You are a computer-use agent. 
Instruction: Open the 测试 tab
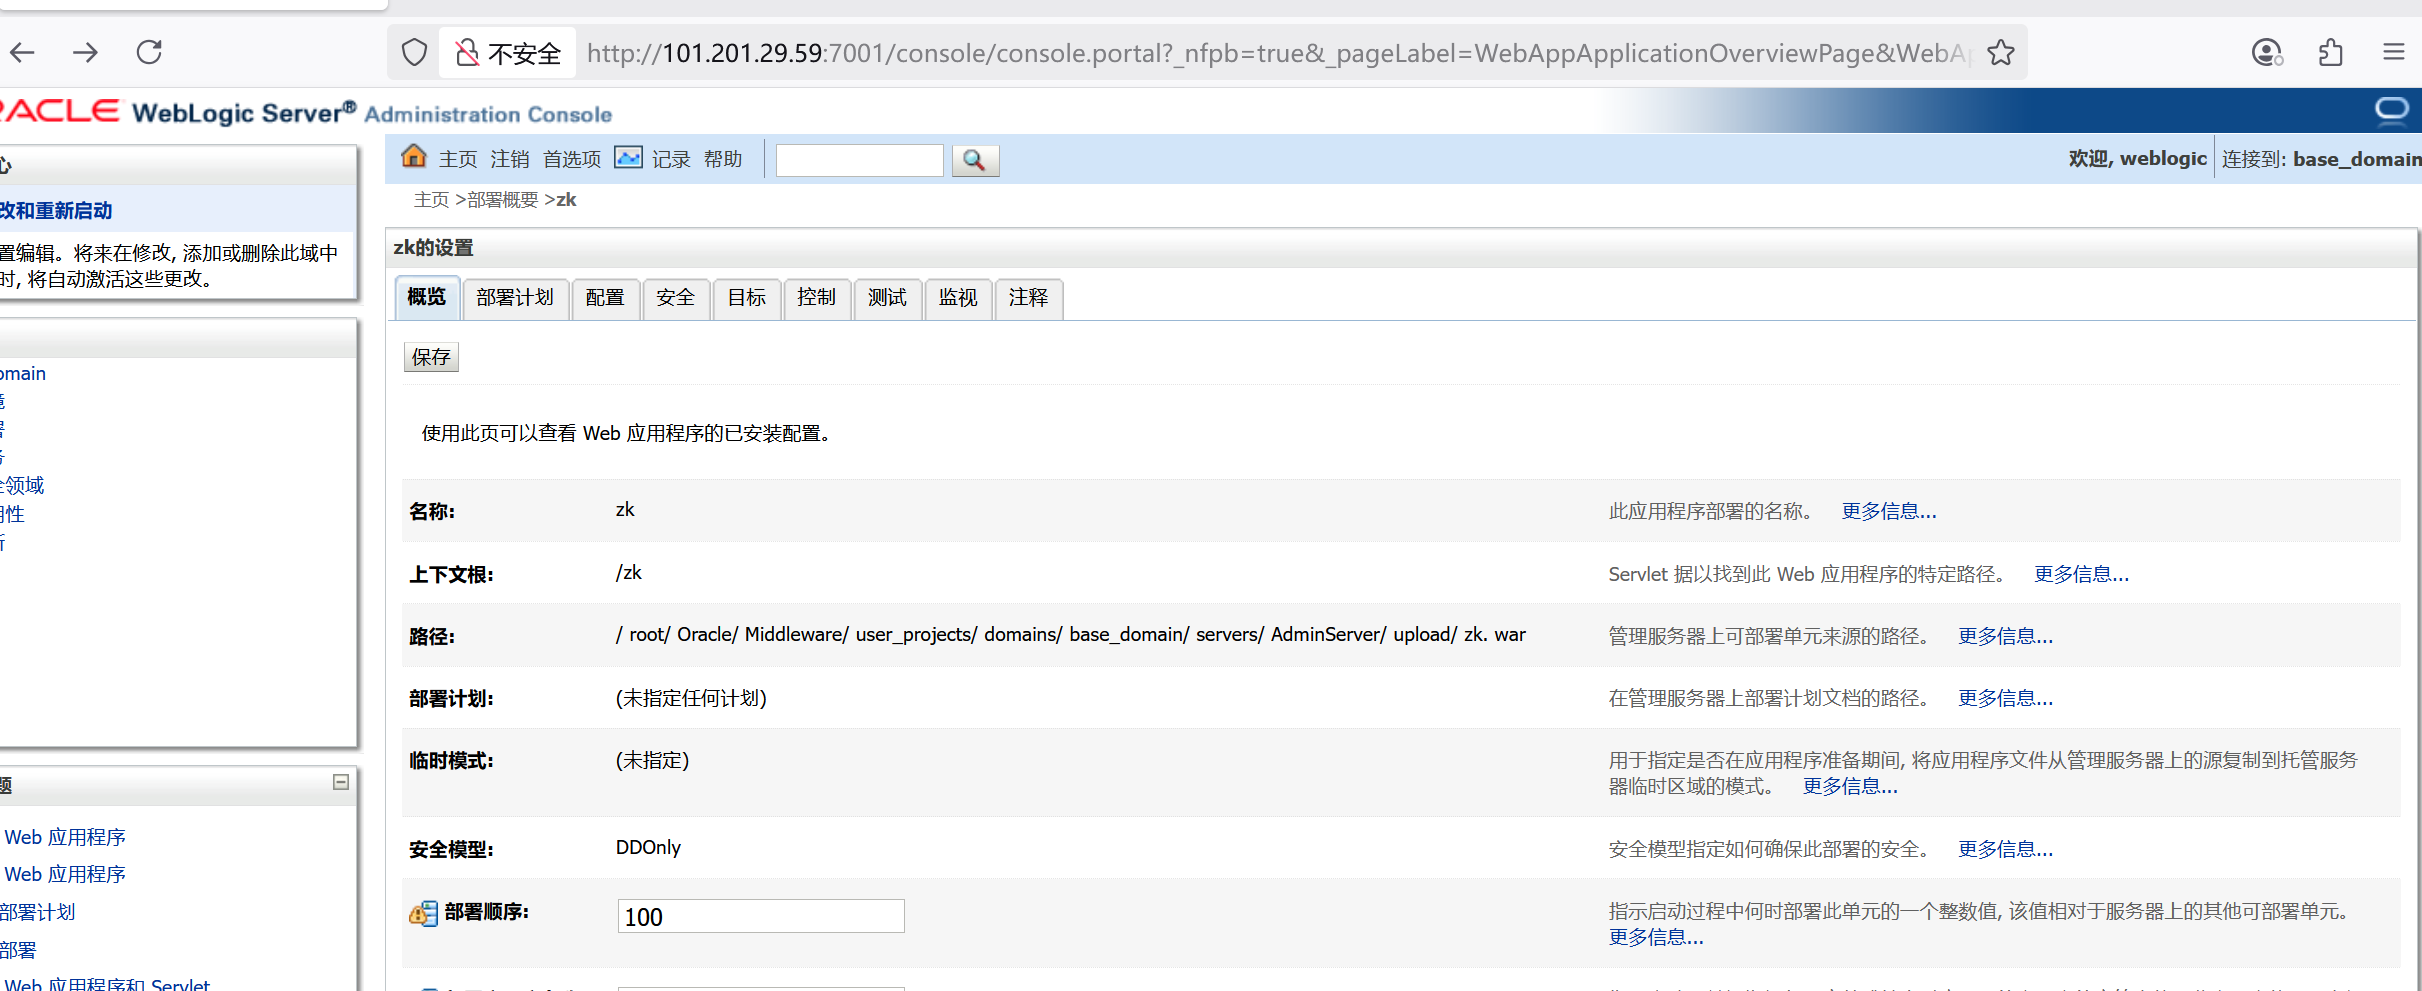pyautogui.click(x=888, y=298)
